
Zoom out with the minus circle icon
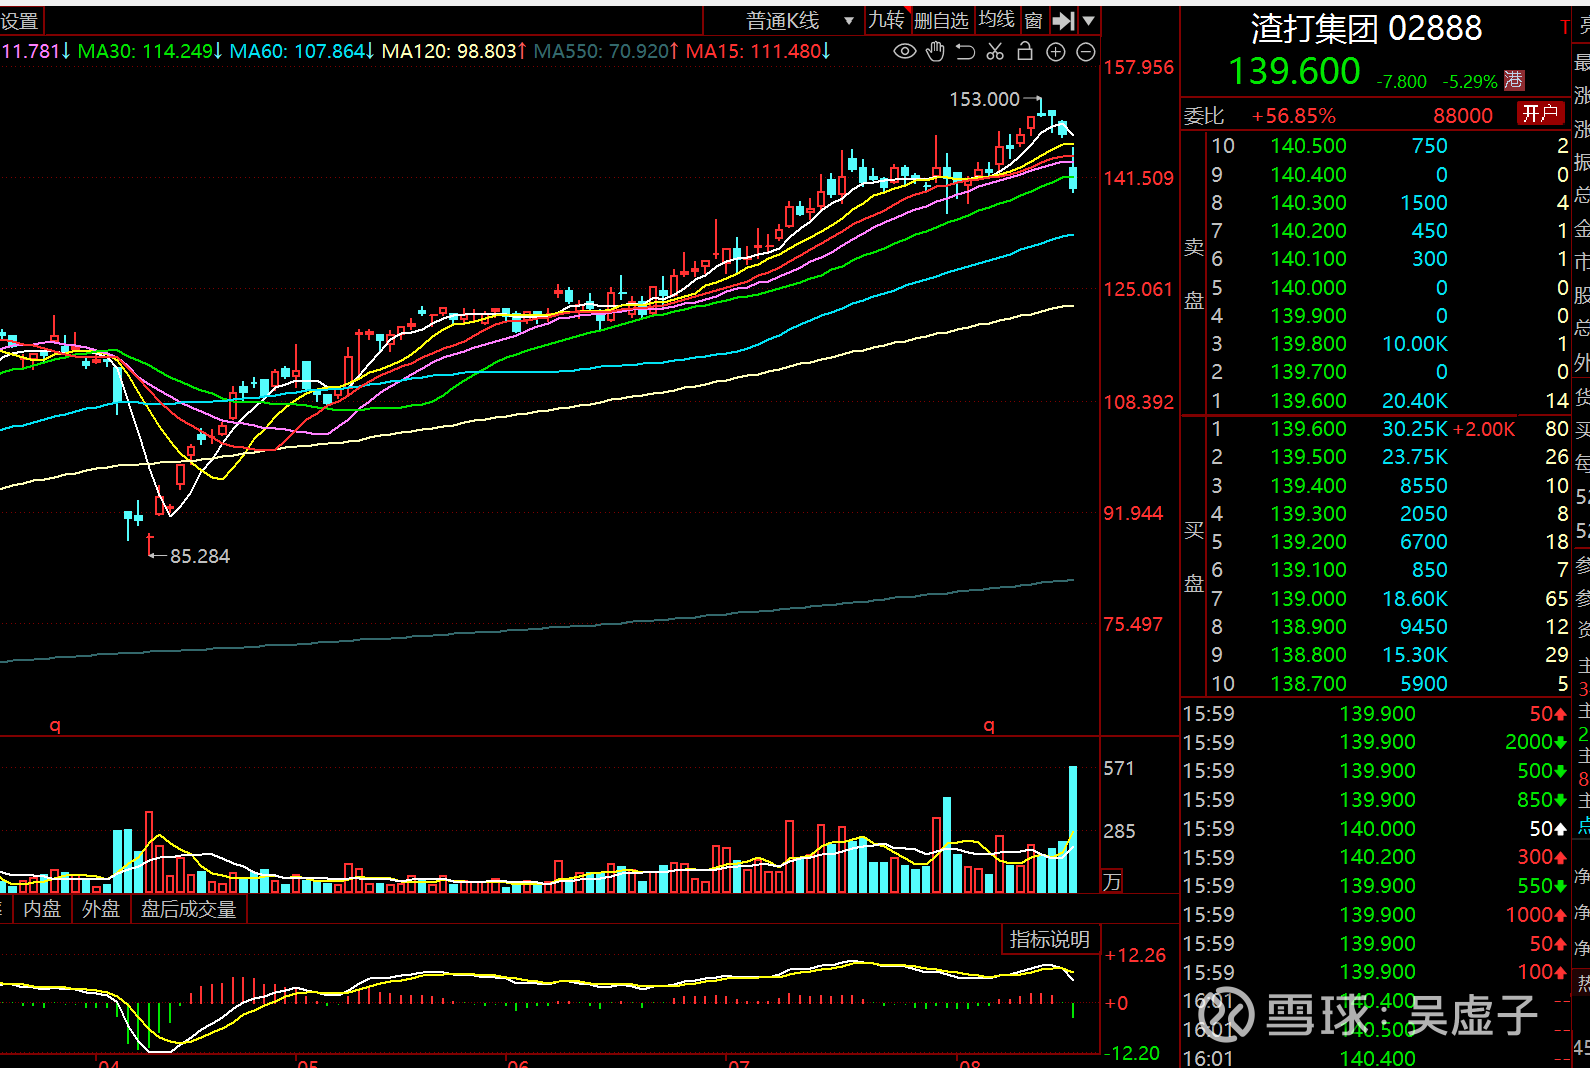1086,52
